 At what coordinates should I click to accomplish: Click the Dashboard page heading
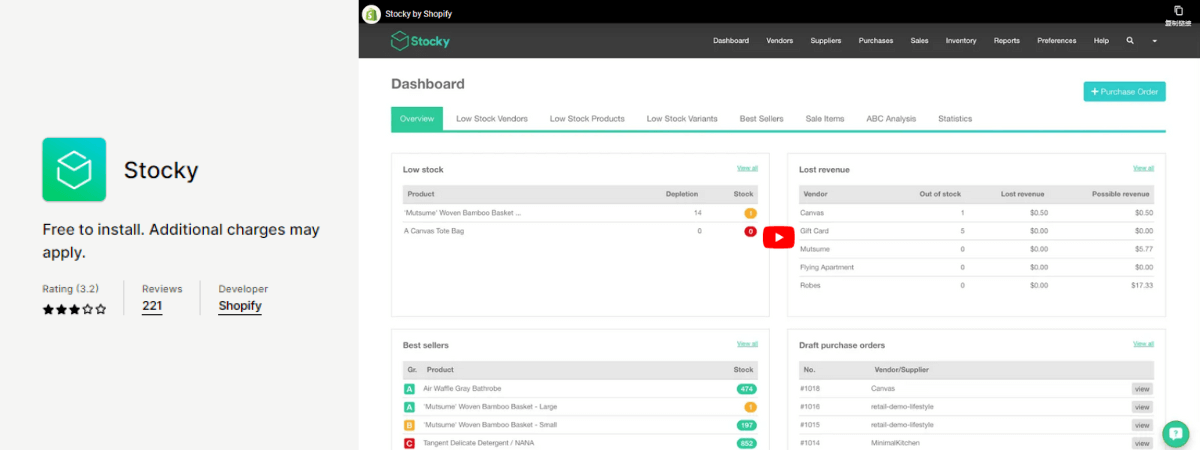[x=428, y=84]
